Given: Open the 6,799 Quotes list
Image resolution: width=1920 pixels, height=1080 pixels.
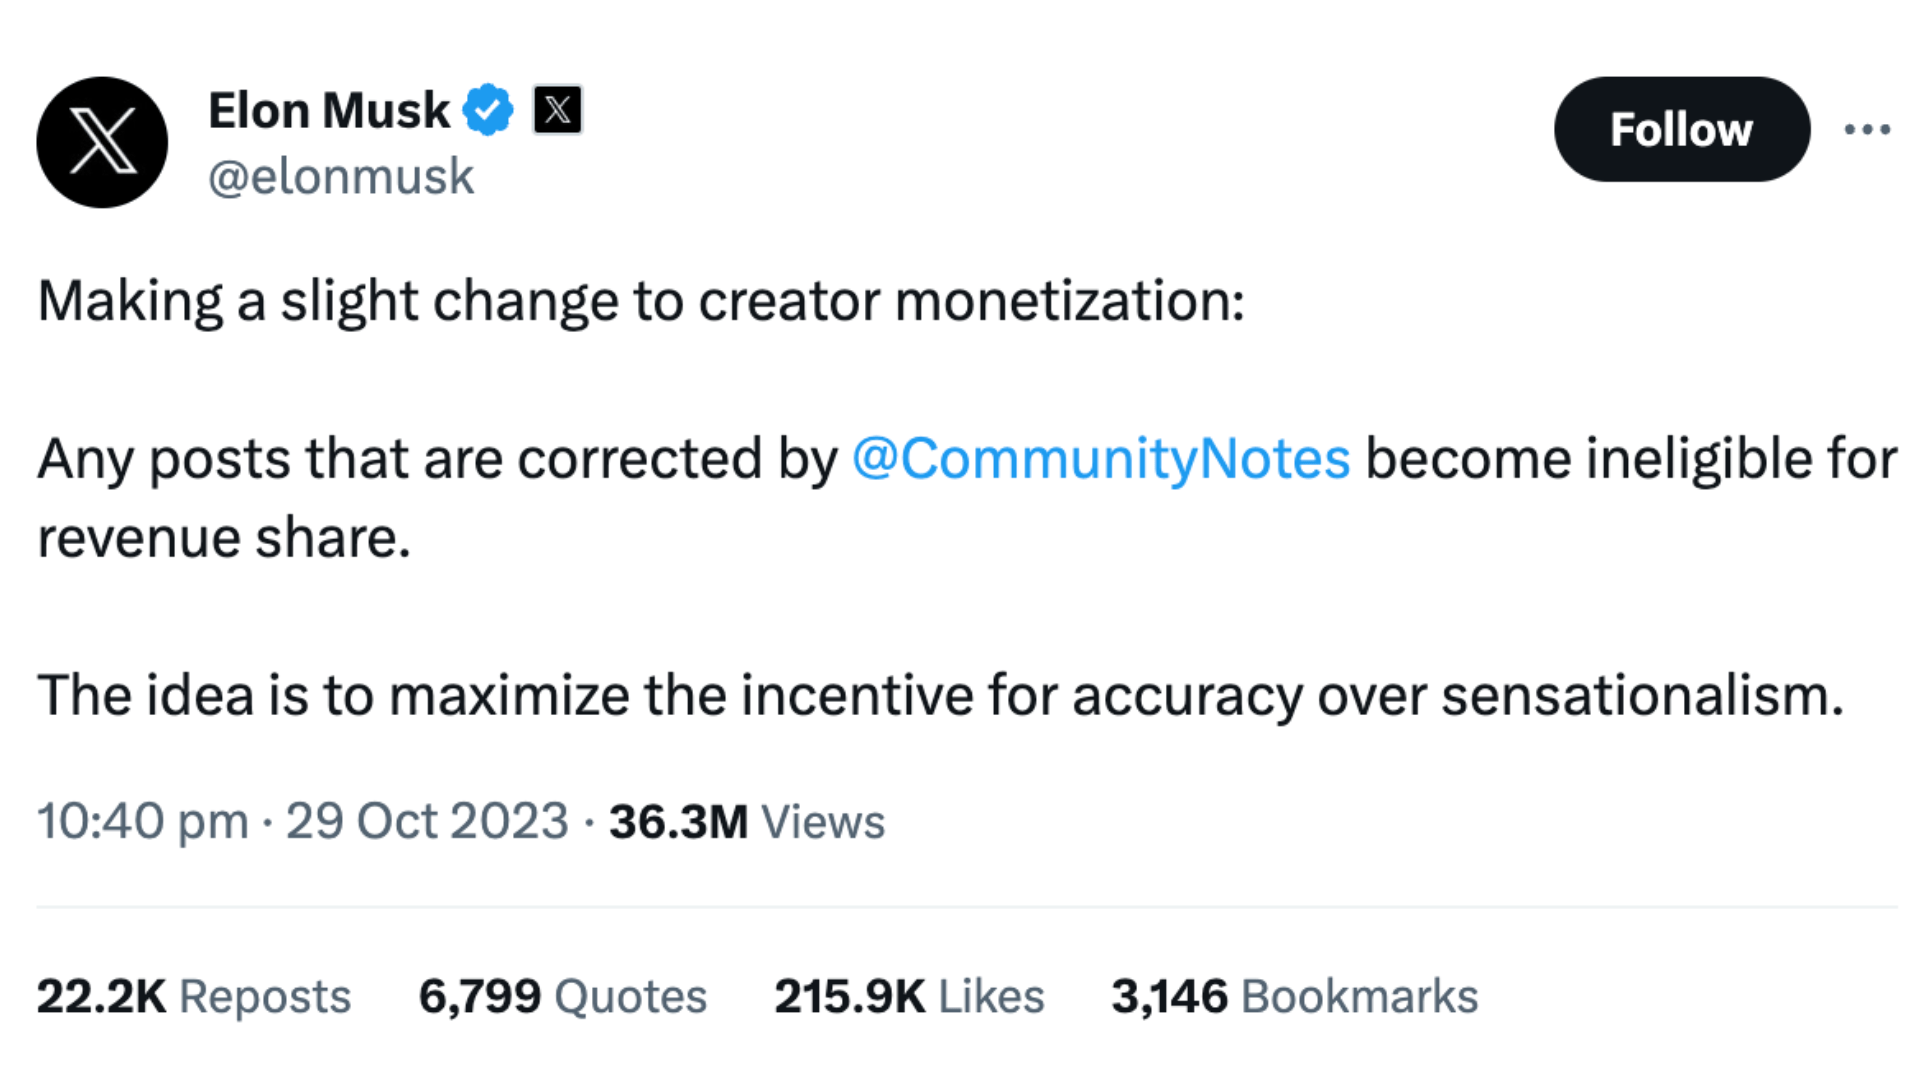Looking at the screenshot, I should tap(563, 995).
